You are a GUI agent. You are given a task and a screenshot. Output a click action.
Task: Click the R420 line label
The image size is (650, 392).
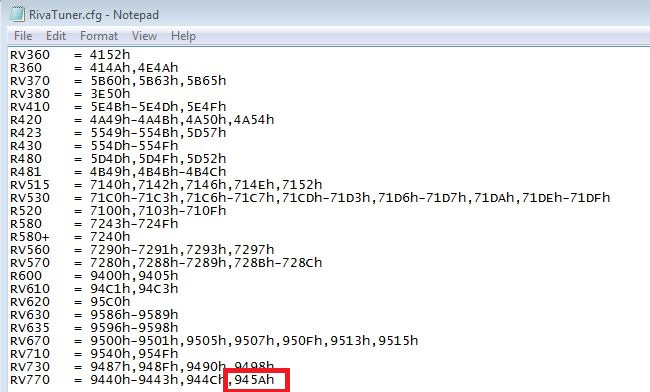pos(26,120)
